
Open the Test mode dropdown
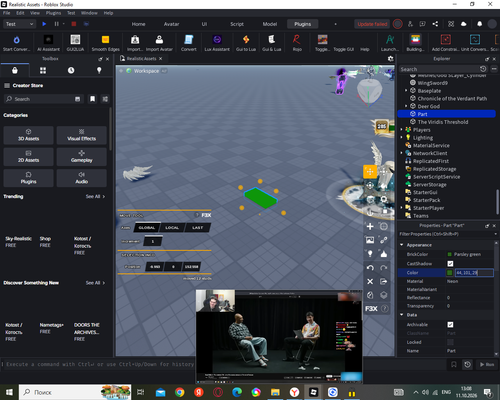19,24
